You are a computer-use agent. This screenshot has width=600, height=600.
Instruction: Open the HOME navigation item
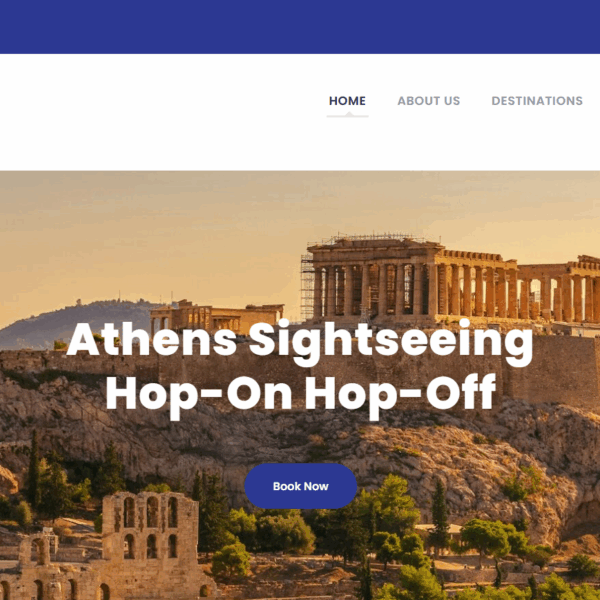[x=347, y=101]
